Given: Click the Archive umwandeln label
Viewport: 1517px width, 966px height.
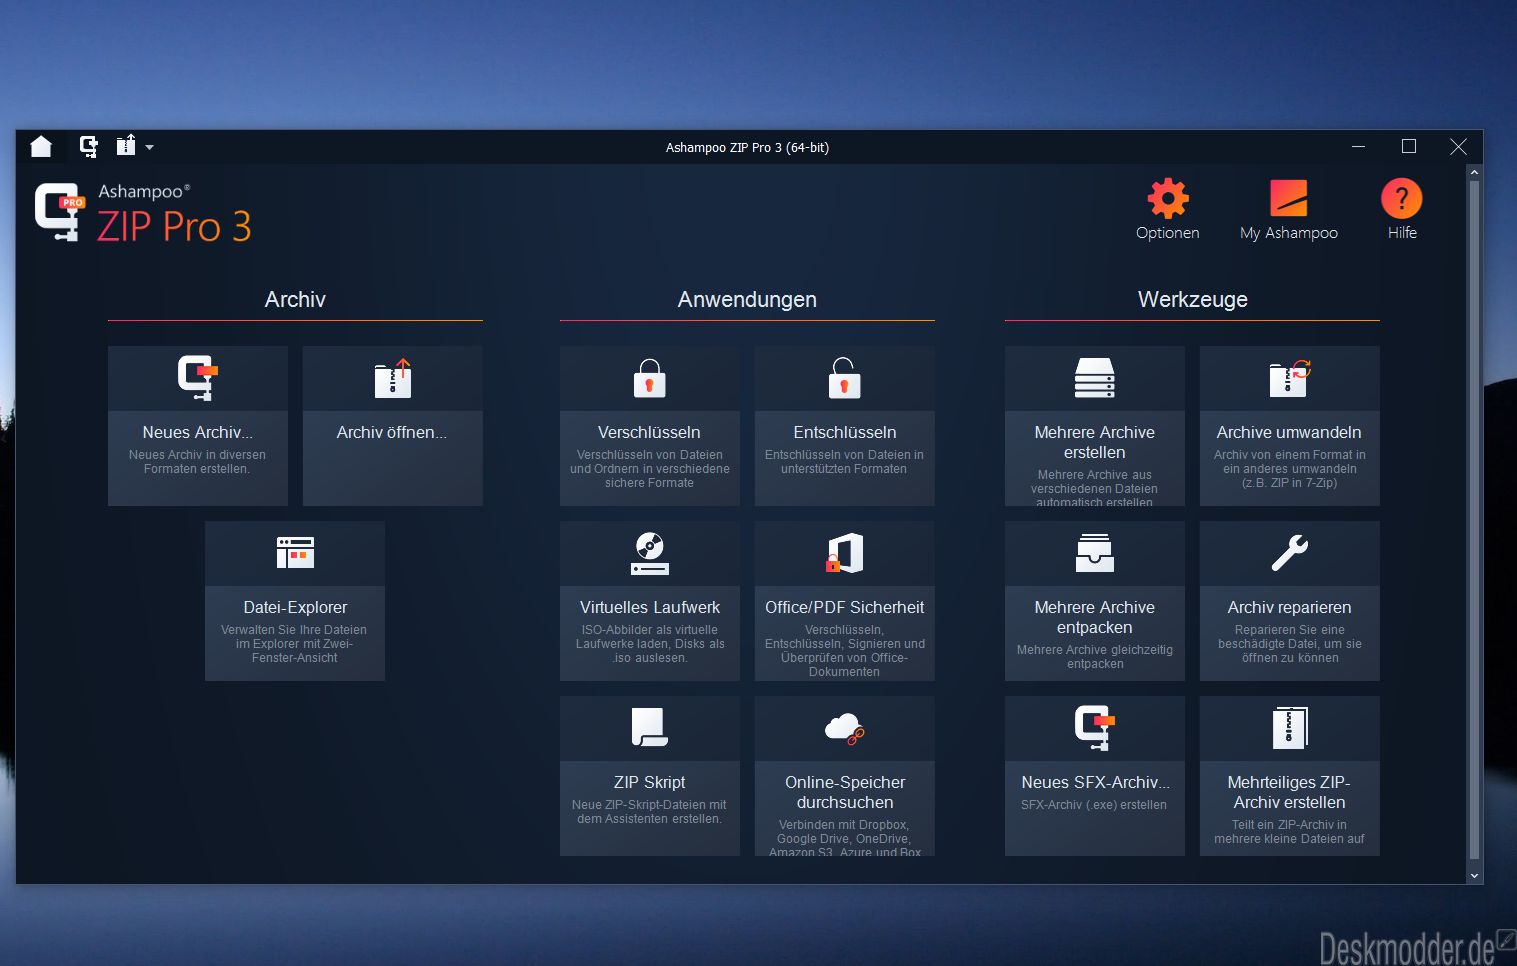Looking at the screenshot, I should tap(1289, 432).
